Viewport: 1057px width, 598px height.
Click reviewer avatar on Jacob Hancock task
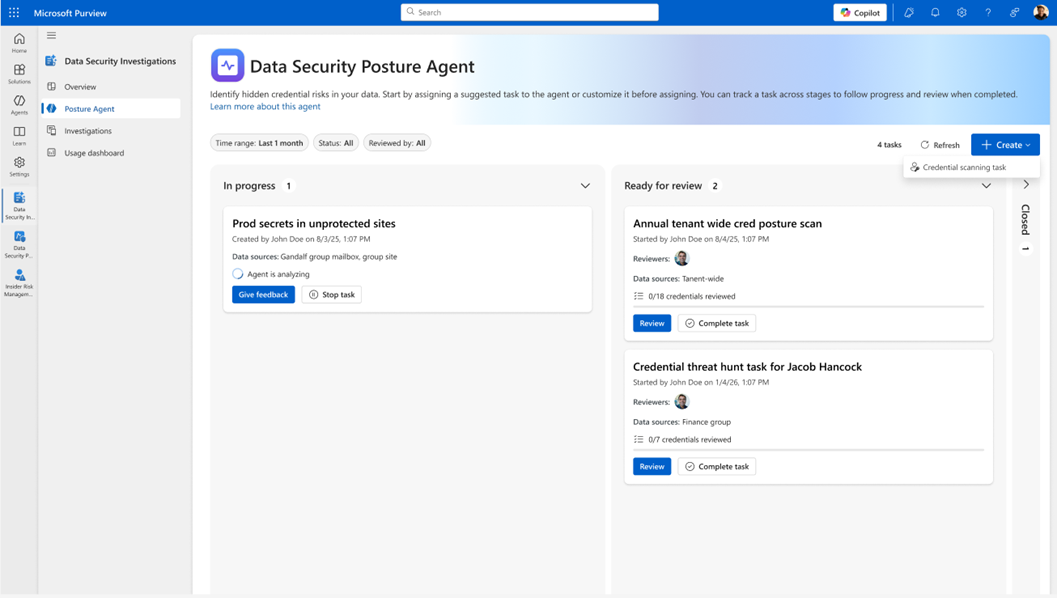pos(682,402)
